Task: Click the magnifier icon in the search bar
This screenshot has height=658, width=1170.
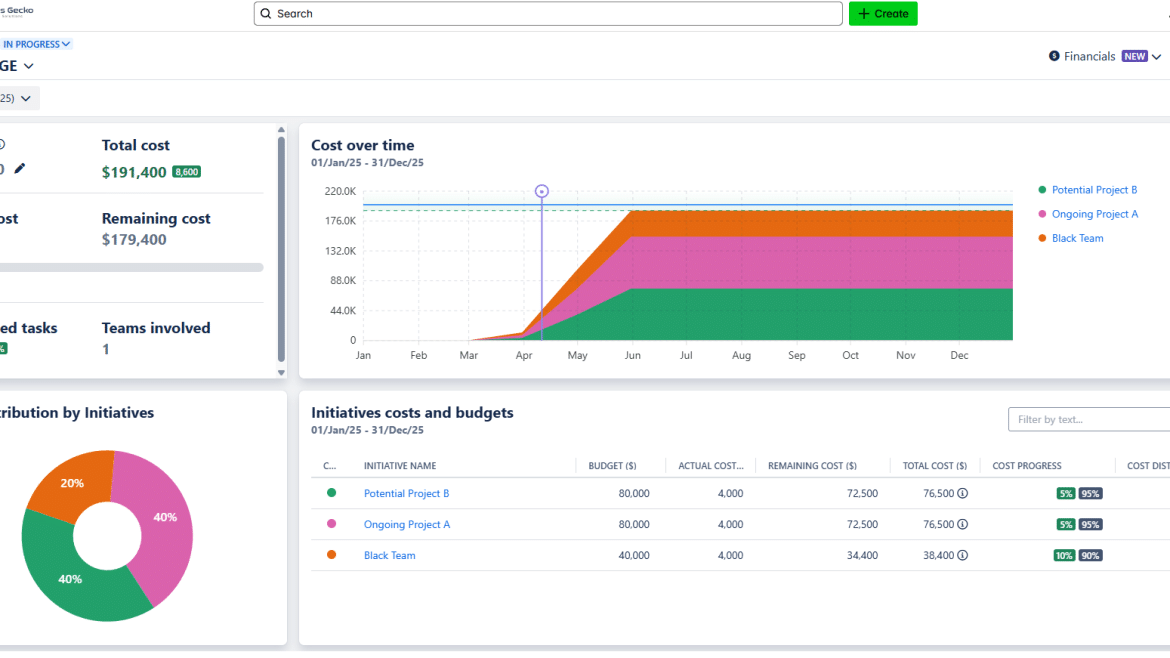Action: coord(266,14)
